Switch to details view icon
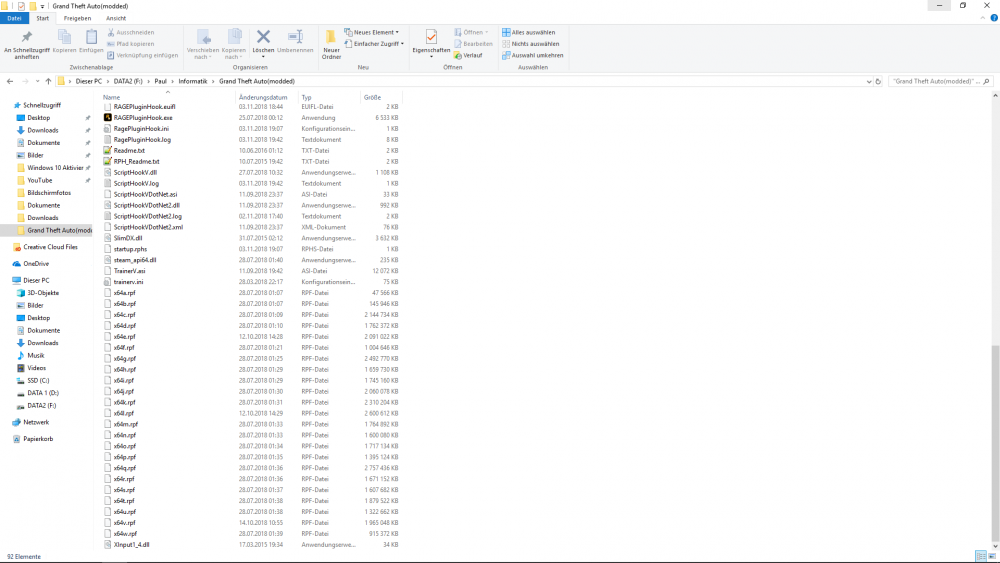 [981, 556]
